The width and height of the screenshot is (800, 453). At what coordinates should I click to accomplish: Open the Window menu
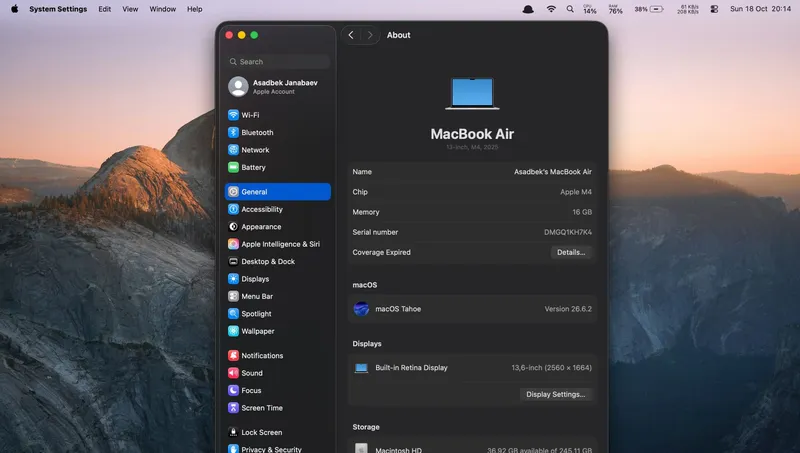[162, 9]
